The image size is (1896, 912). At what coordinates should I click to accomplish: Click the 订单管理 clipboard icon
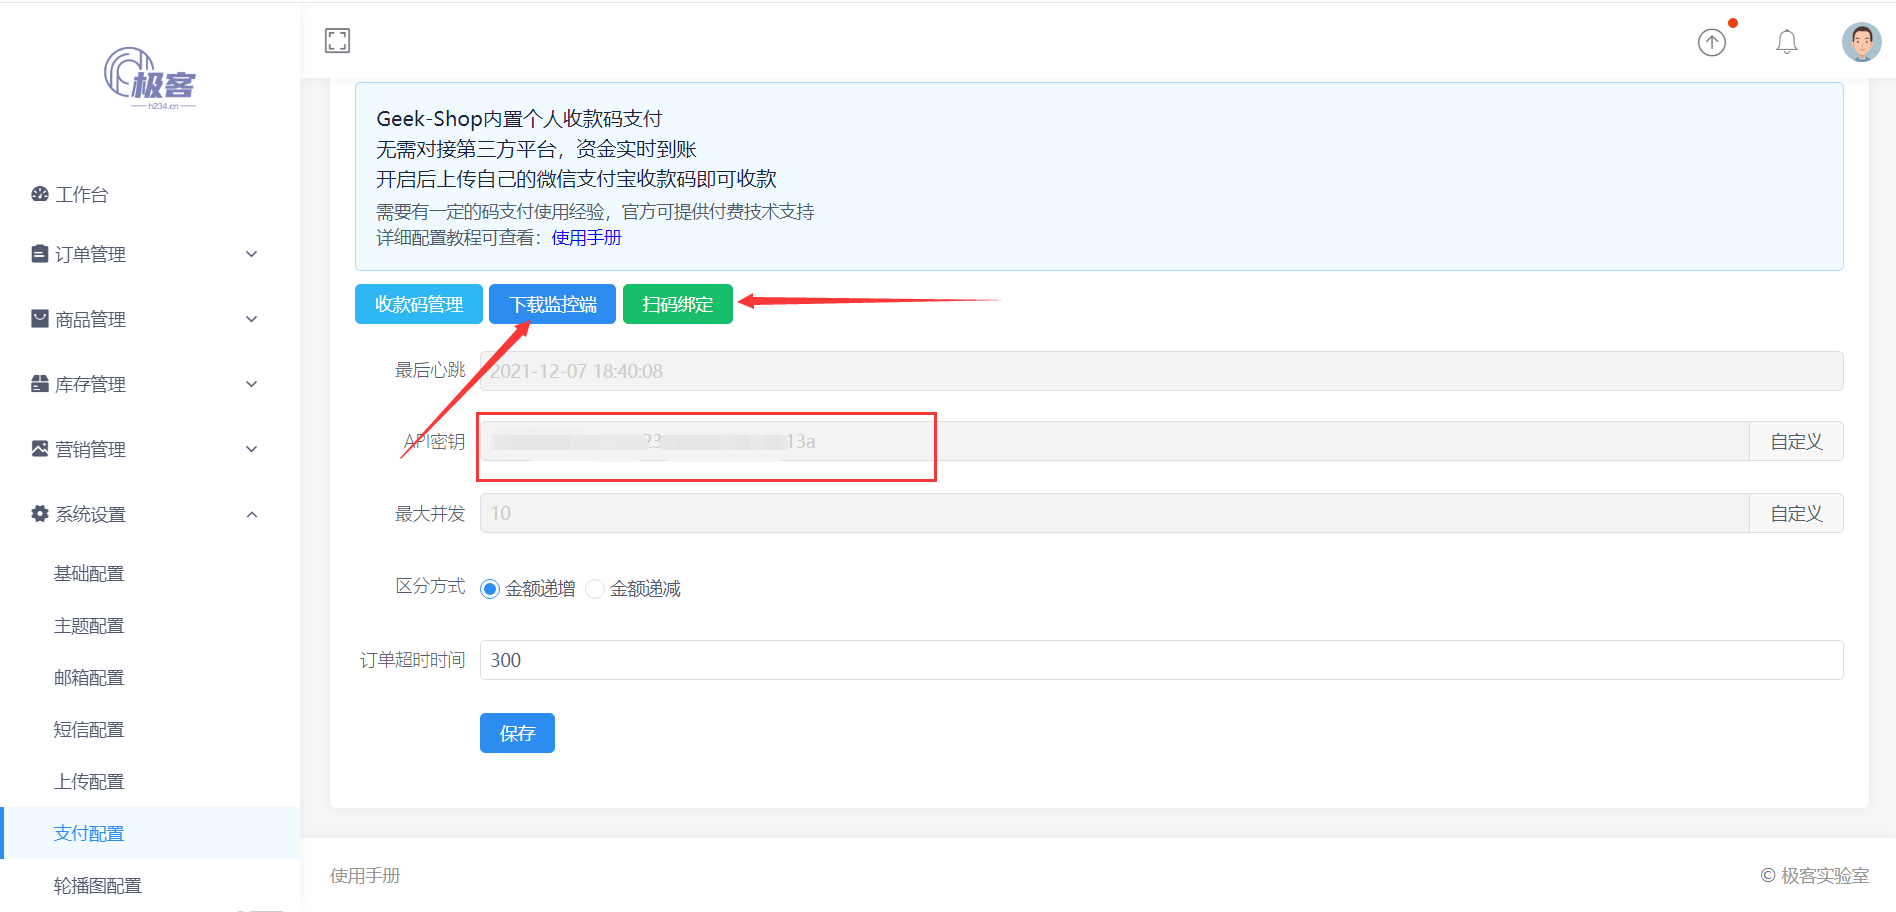coord(40,254)
